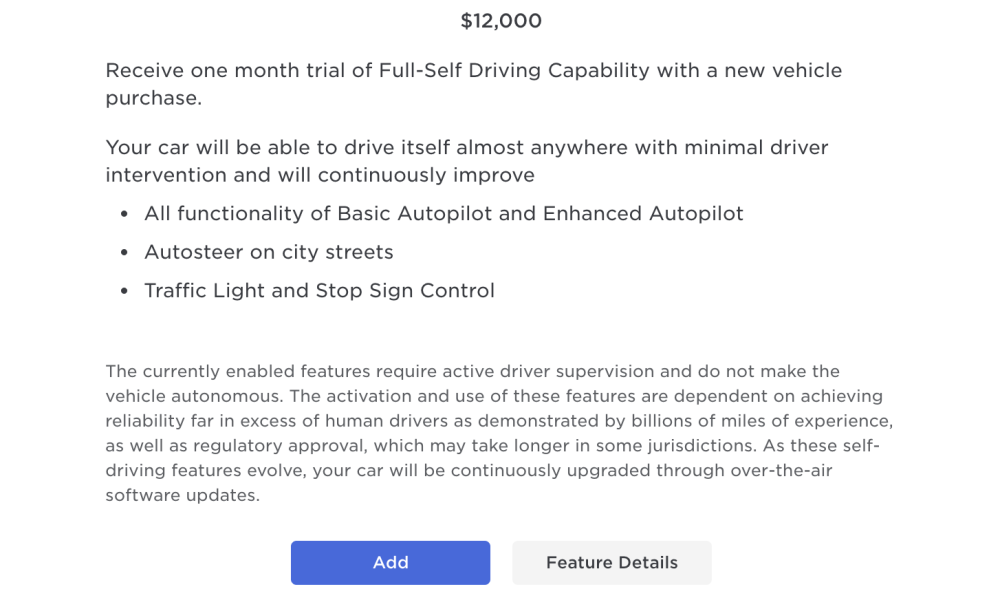This screenshot has width=1000, height=600.
Task: Click the bullet dot beside Traffic Light item
Action: pos(124,291)
